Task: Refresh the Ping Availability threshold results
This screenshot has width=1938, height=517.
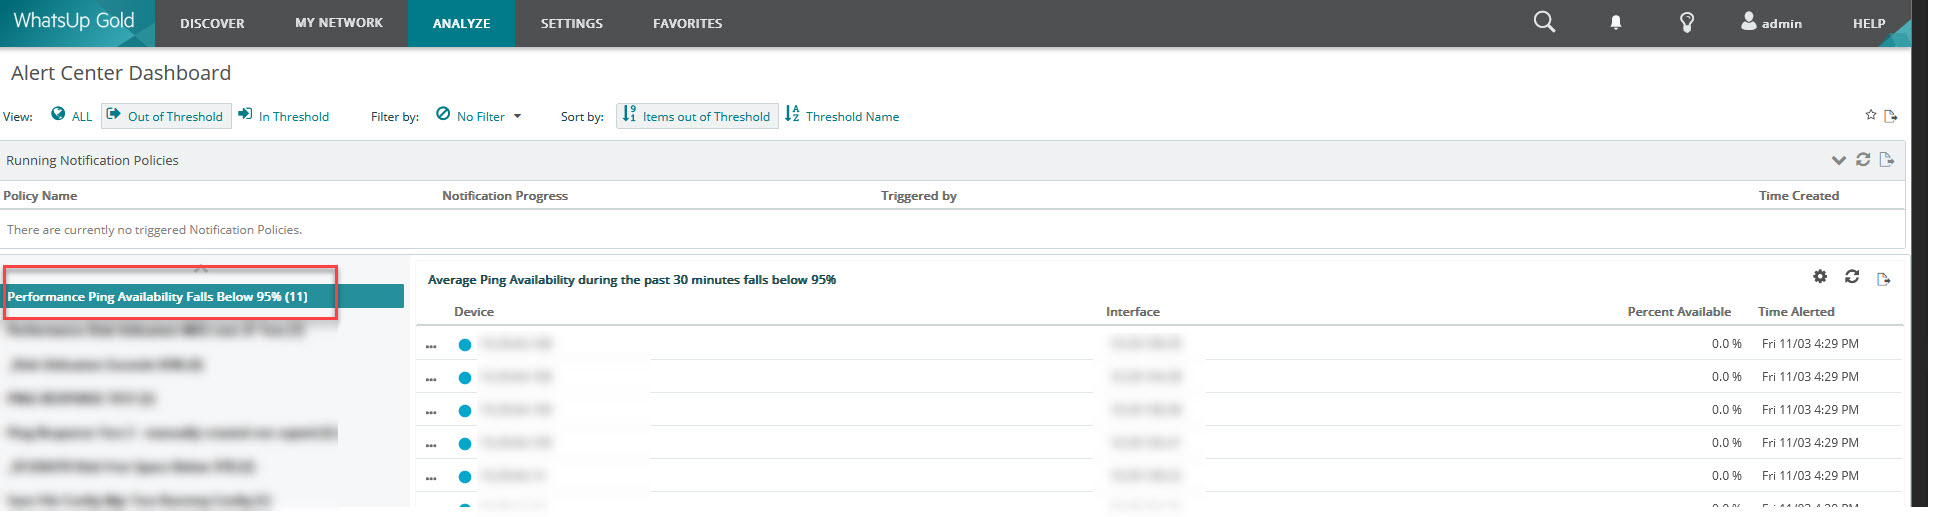Action: [x=1852, y=276]
